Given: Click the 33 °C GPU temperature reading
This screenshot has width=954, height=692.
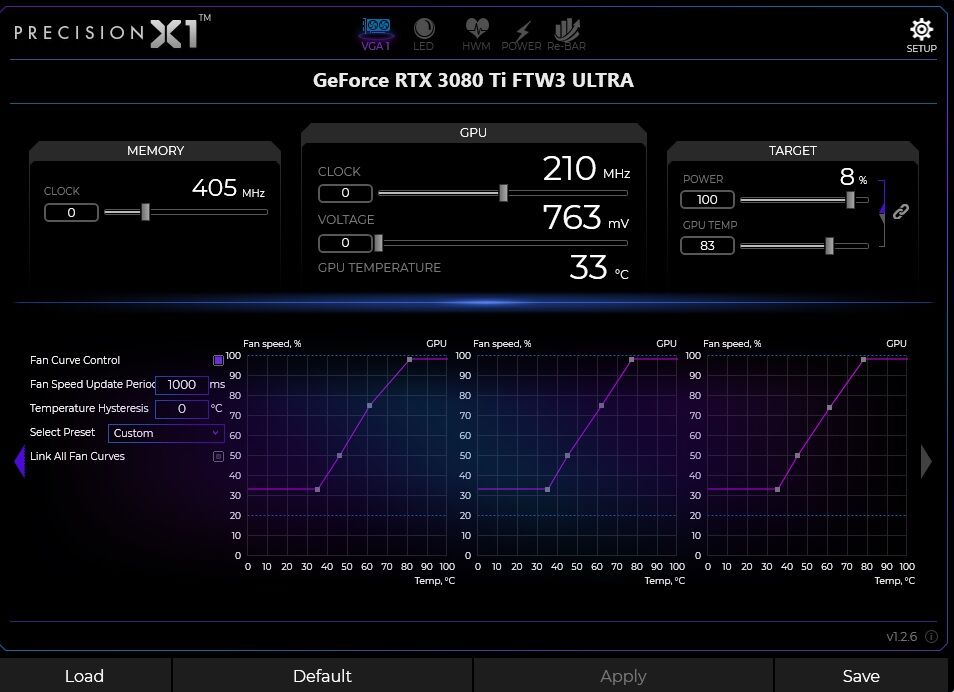Looking at the screenshot, I should click(x=599, y=267).
